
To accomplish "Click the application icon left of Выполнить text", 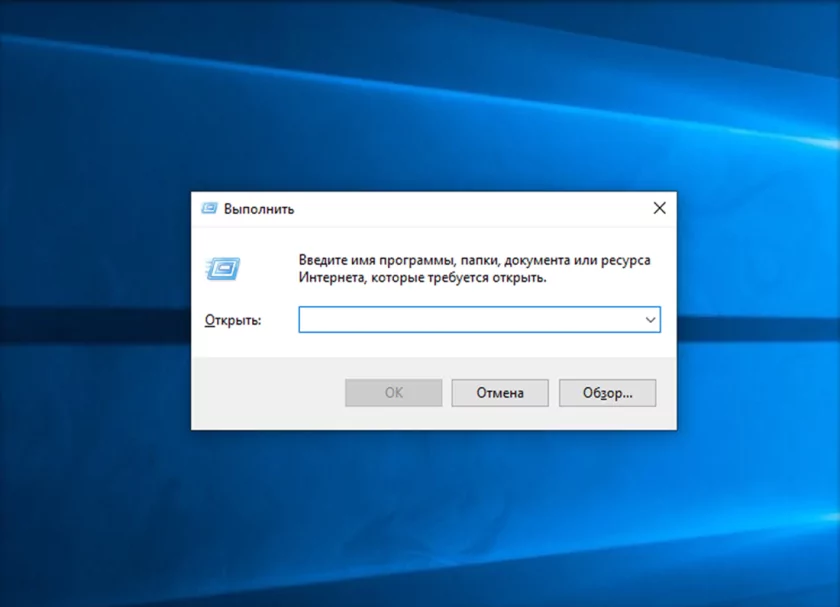I will point(208,208).
